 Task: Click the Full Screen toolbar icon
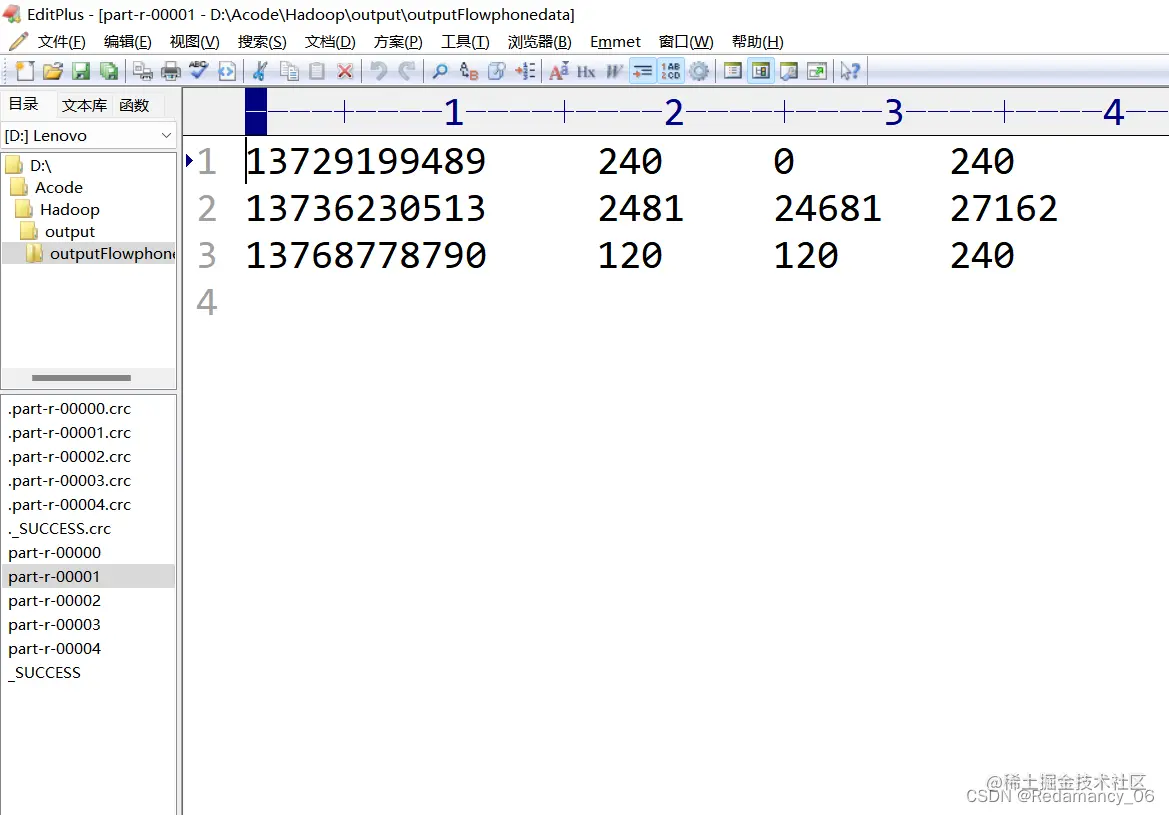click(817, 72)
